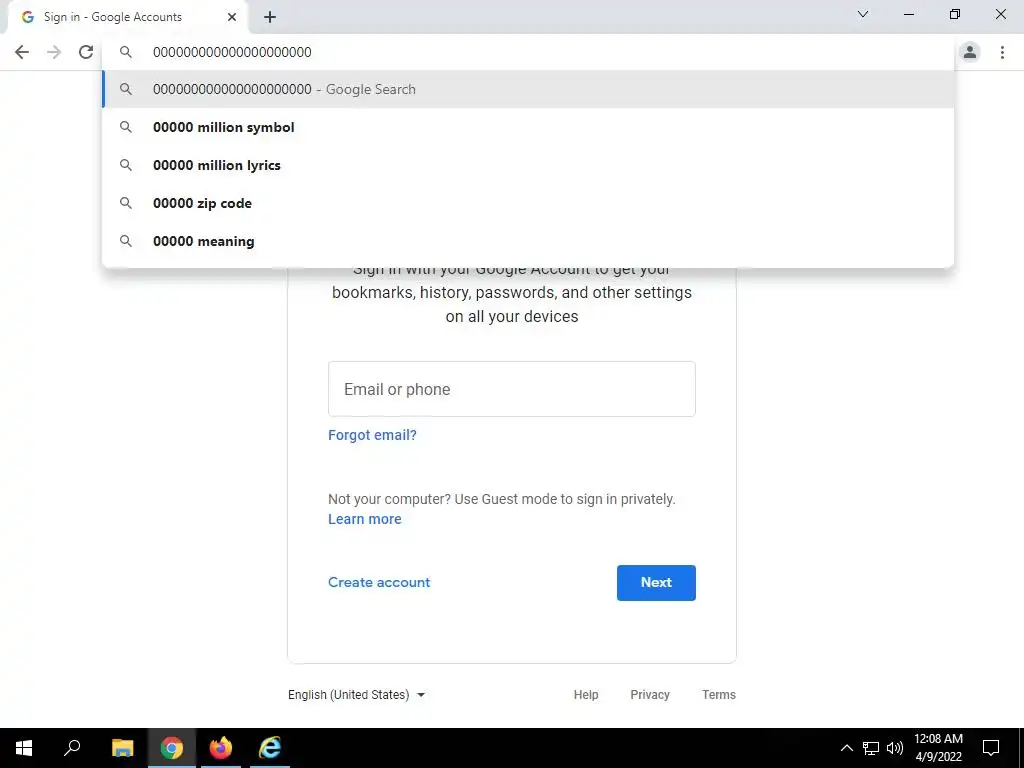The image size is (1024, 768).
Task: Launch Firefox from the taskbar
Action: click(x=221, y=748)
